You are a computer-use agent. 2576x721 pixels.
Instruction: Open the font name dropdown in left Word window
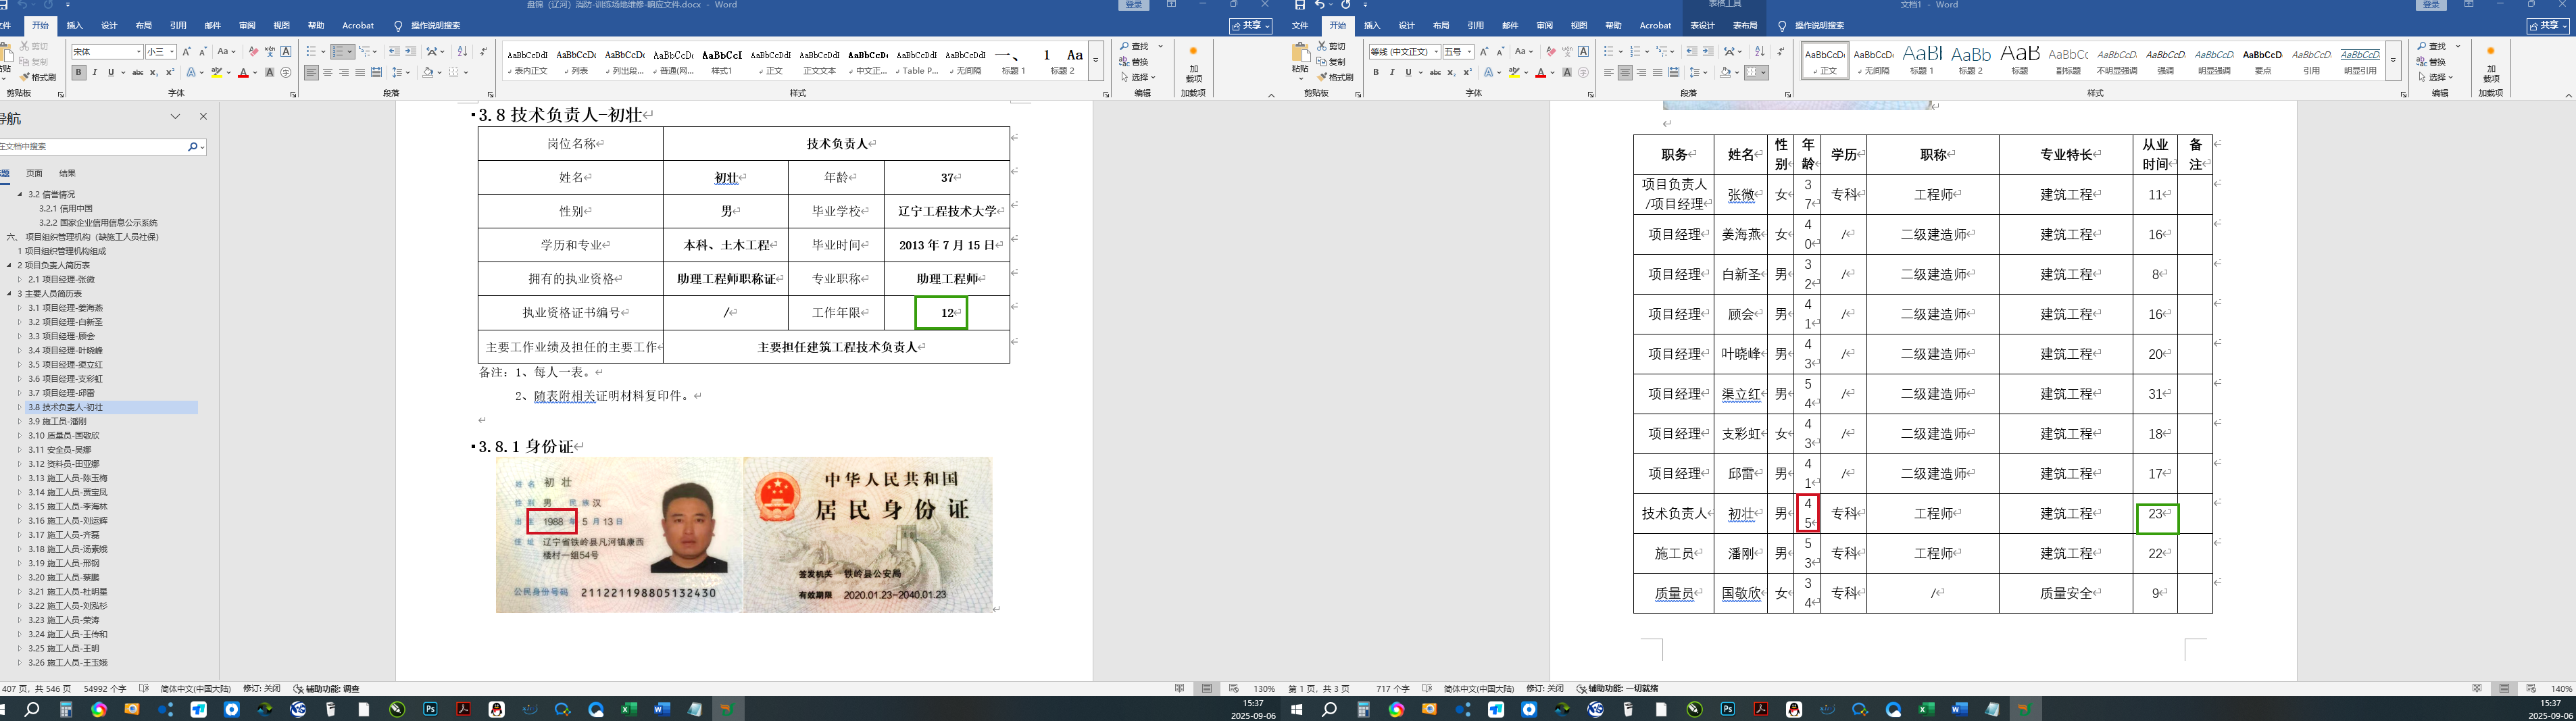(x=138, y=52)
